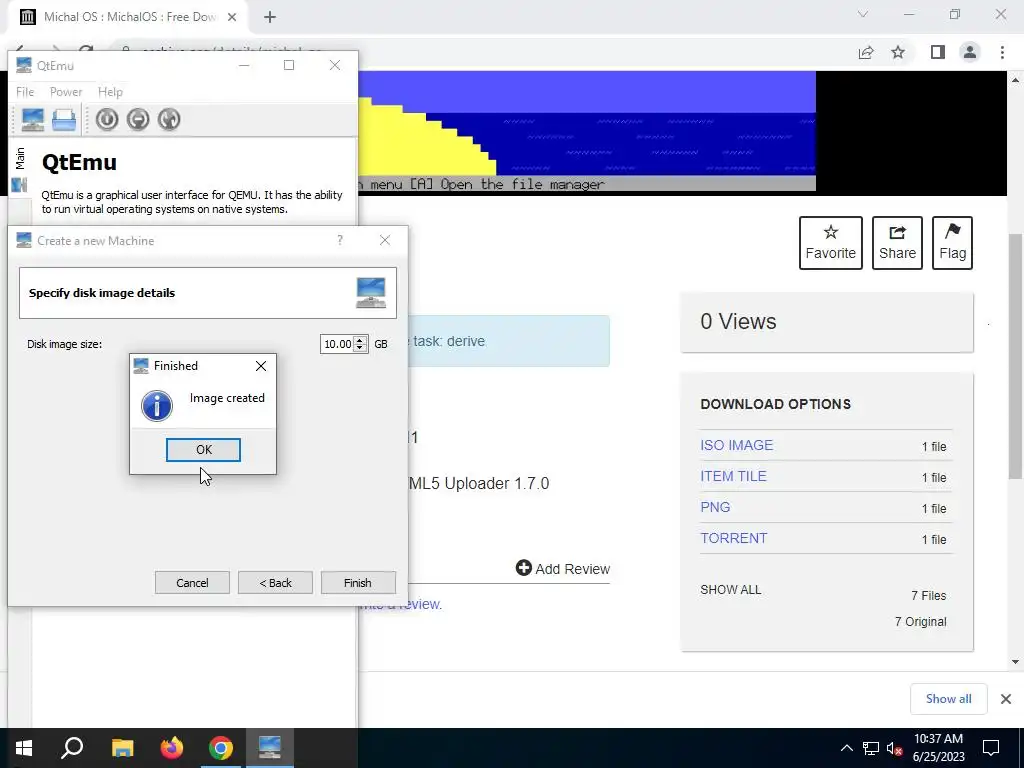Open the 7 Files link
Screen dimensions: 1024x768
(929, 596)
